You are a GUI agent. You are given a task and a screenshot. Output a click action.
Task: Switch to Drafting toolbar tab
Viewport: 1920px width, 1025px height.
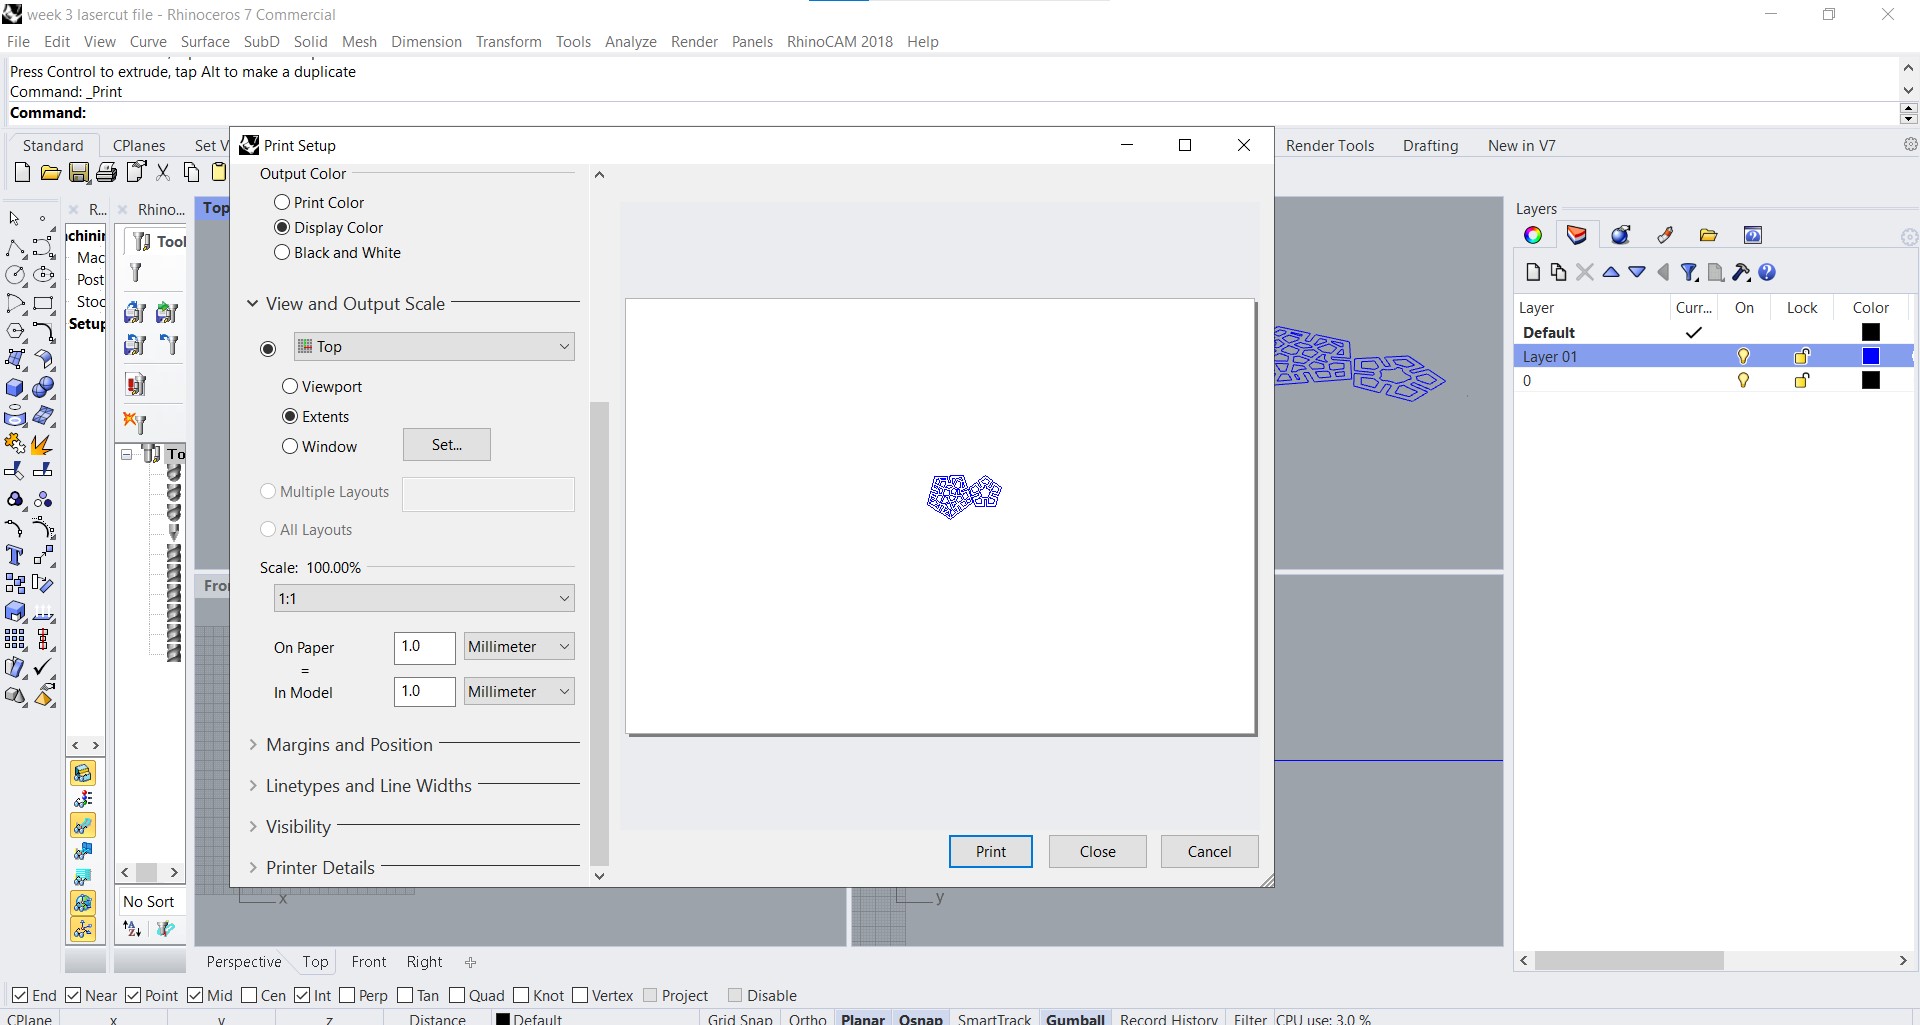pyautogui.click(x=1430, y=145)
